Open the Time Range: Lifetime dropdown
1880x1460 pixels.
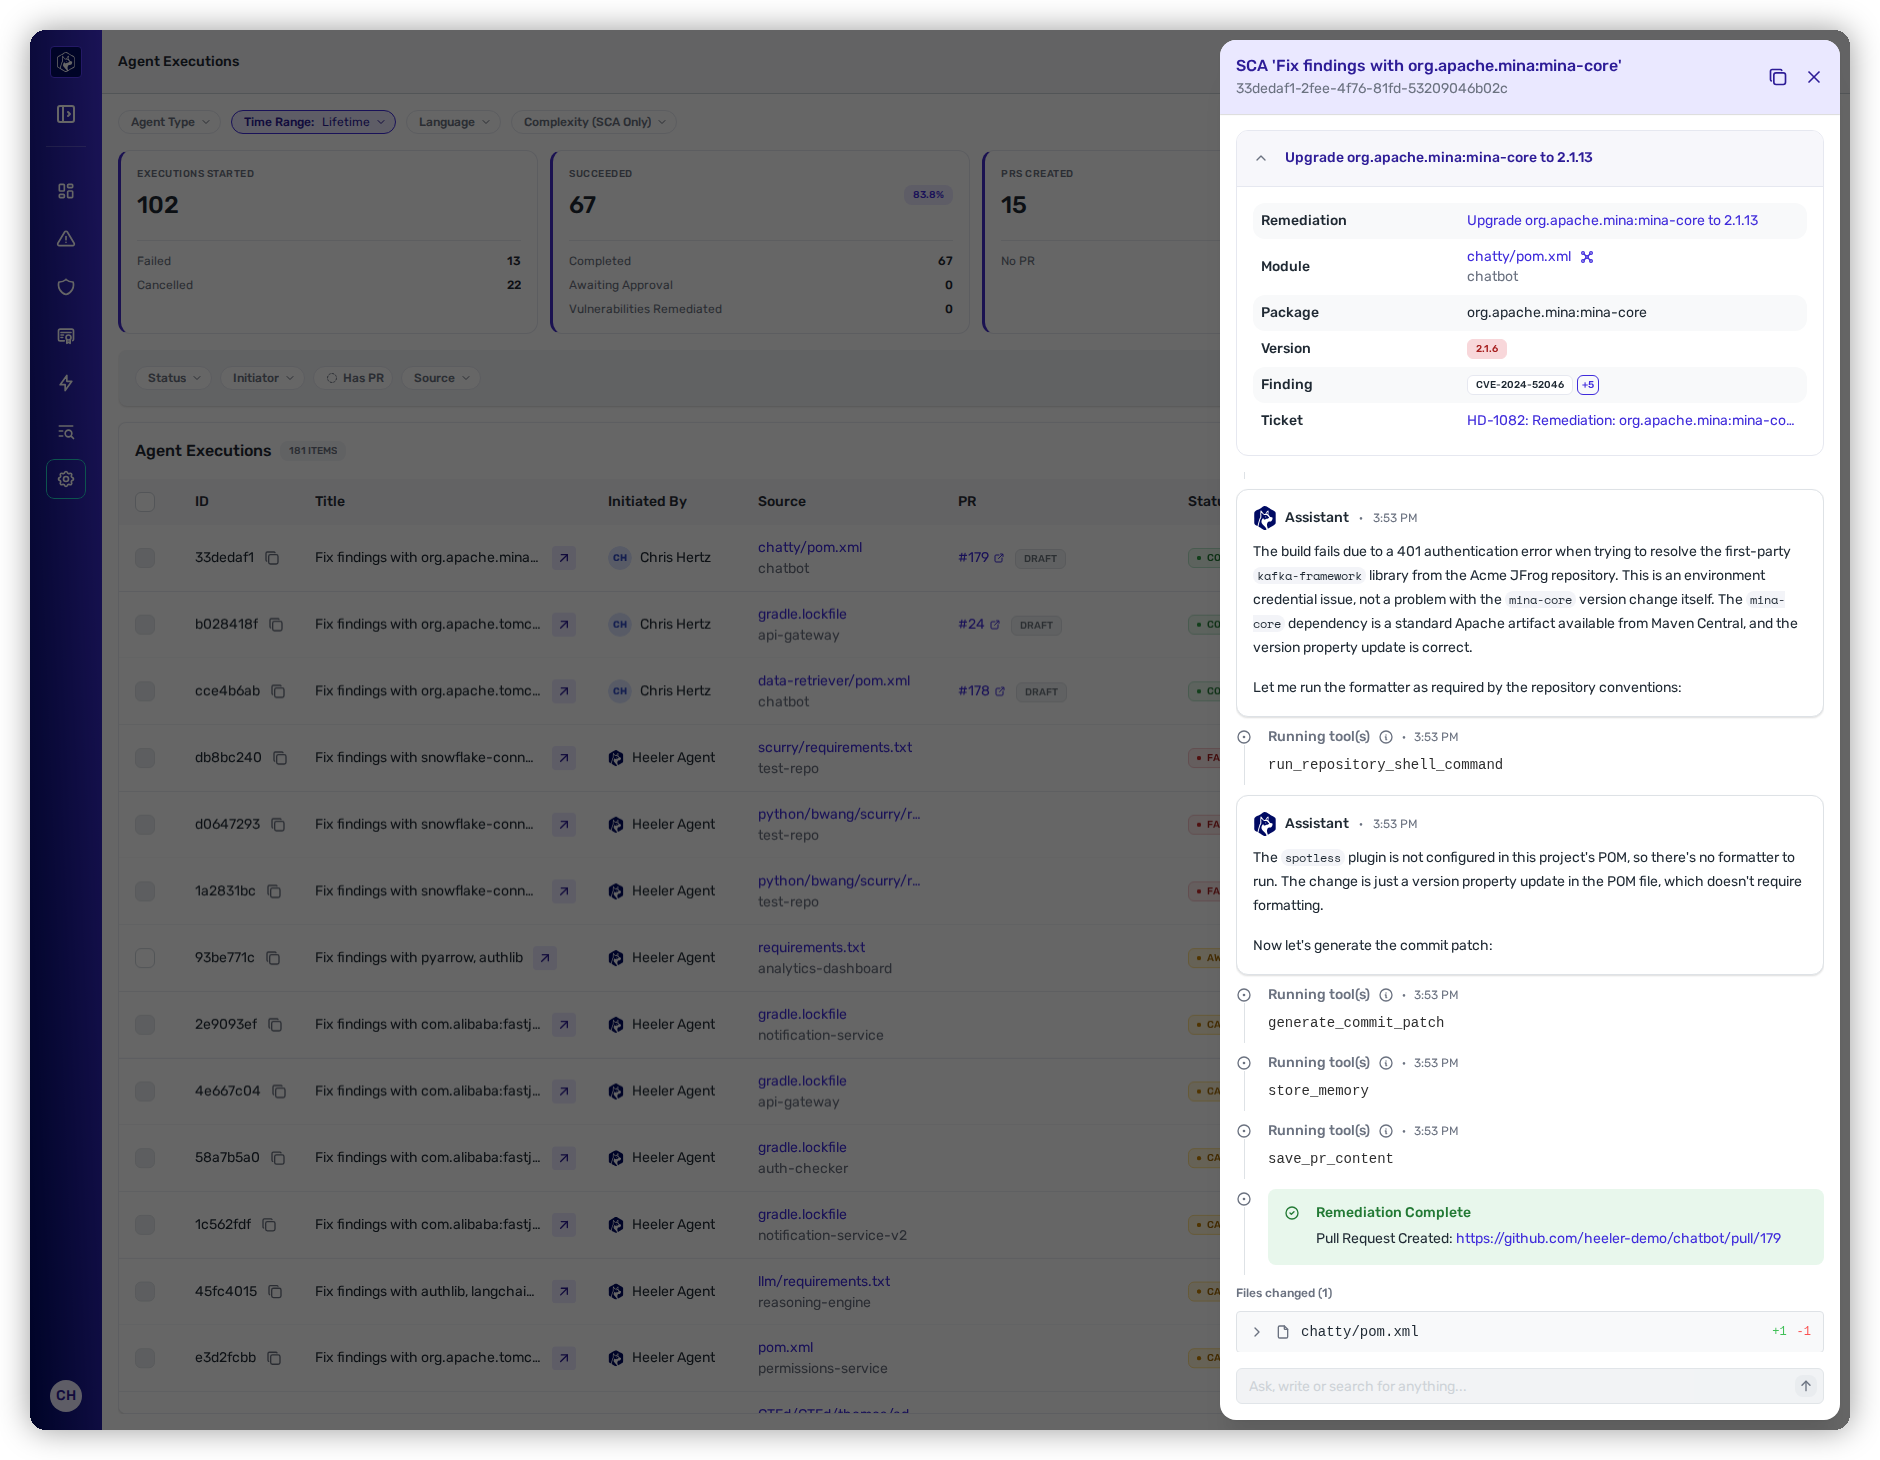[x=313, y=122]
